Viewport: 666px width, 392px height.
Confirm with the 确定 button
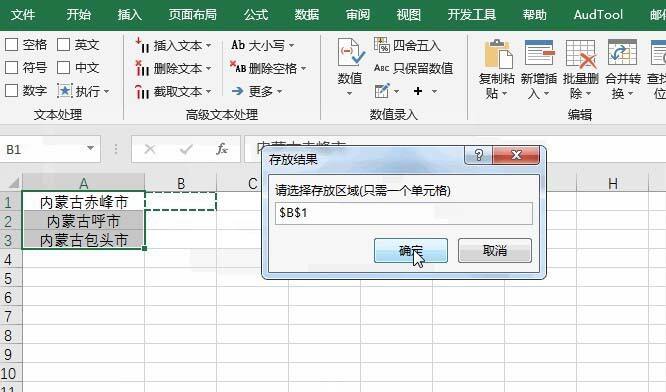tap(411, 251)
